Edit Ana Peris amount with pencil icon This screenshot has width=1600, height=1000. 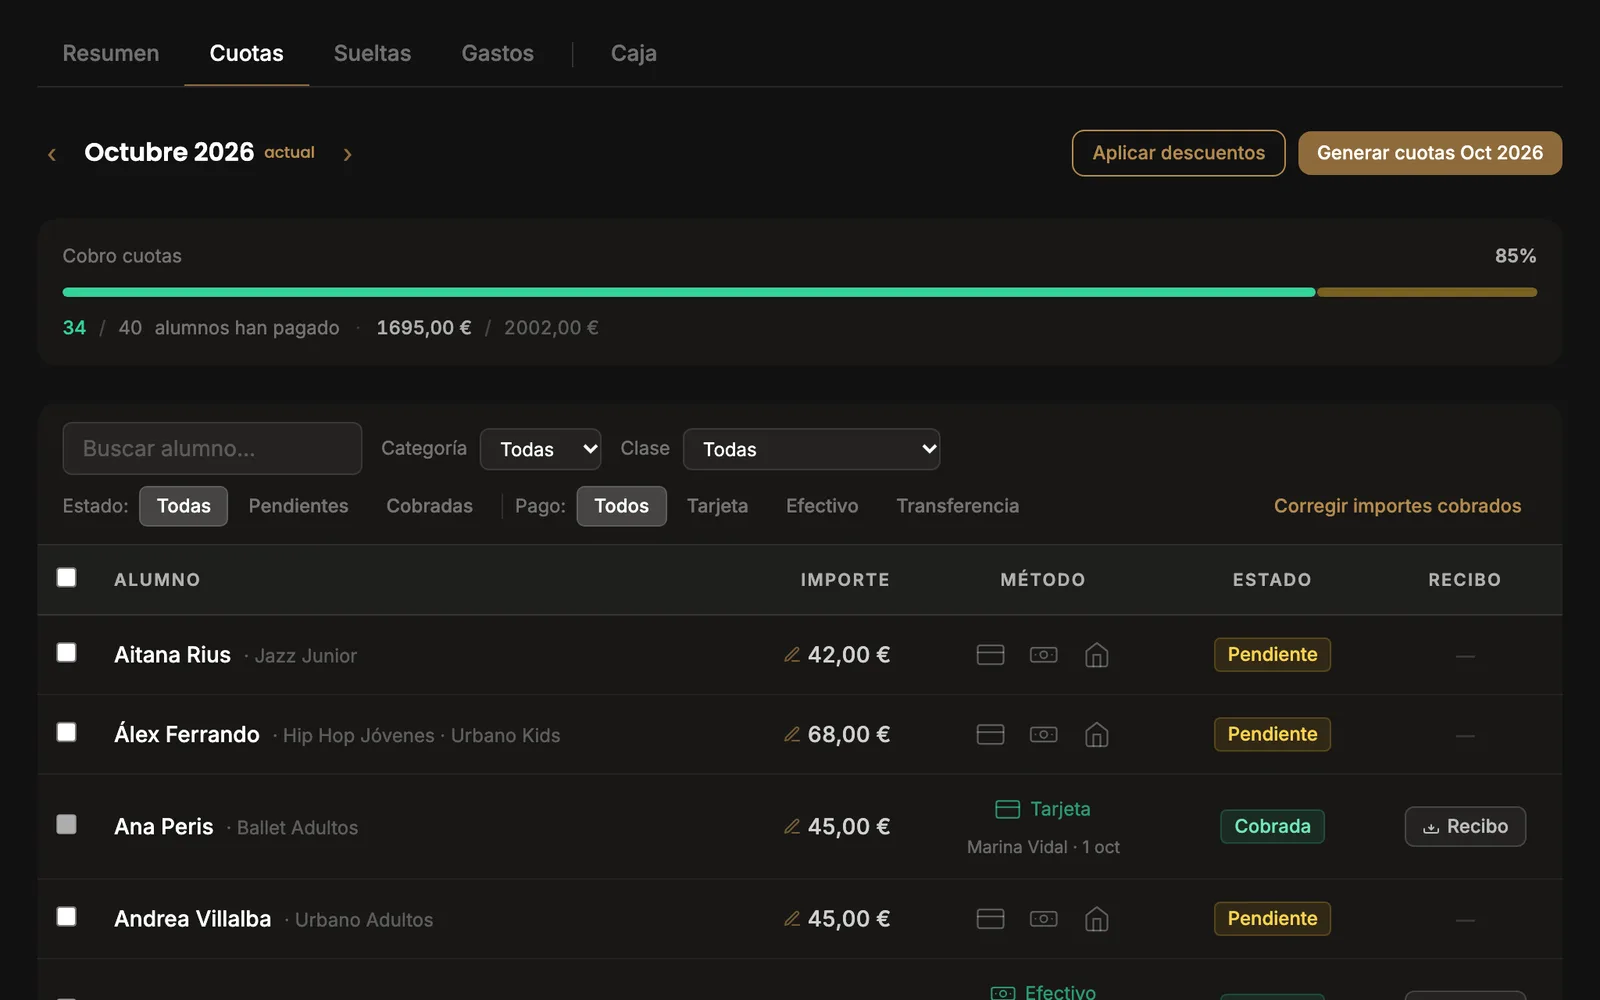pyautogui.click(x=792, y=827)
